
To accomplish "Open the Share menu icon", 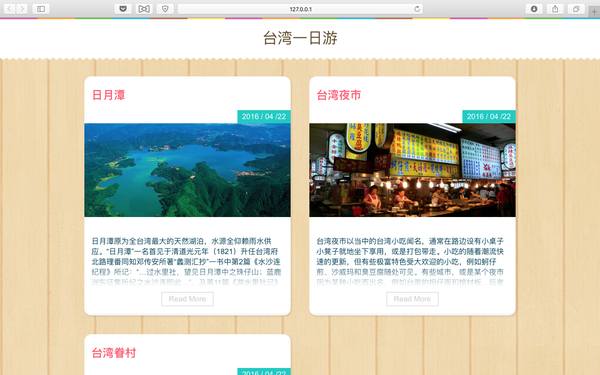I will click(x=555, y=8).
